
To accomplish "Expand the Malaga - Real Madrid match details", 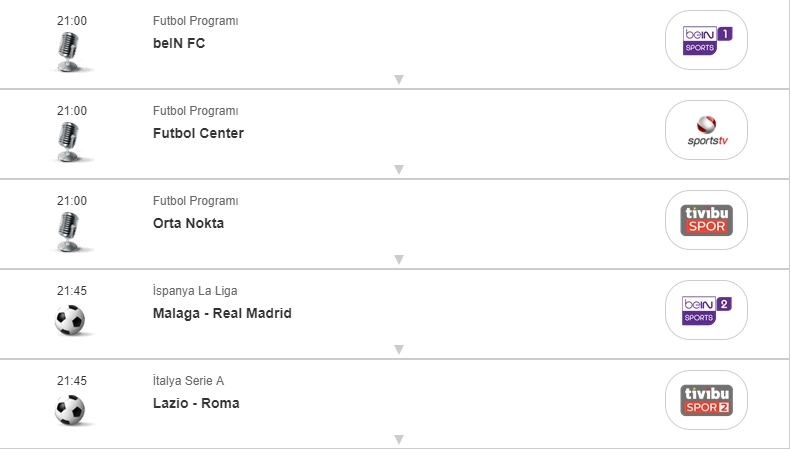I will pyautogui.click(x=398, y=350).
